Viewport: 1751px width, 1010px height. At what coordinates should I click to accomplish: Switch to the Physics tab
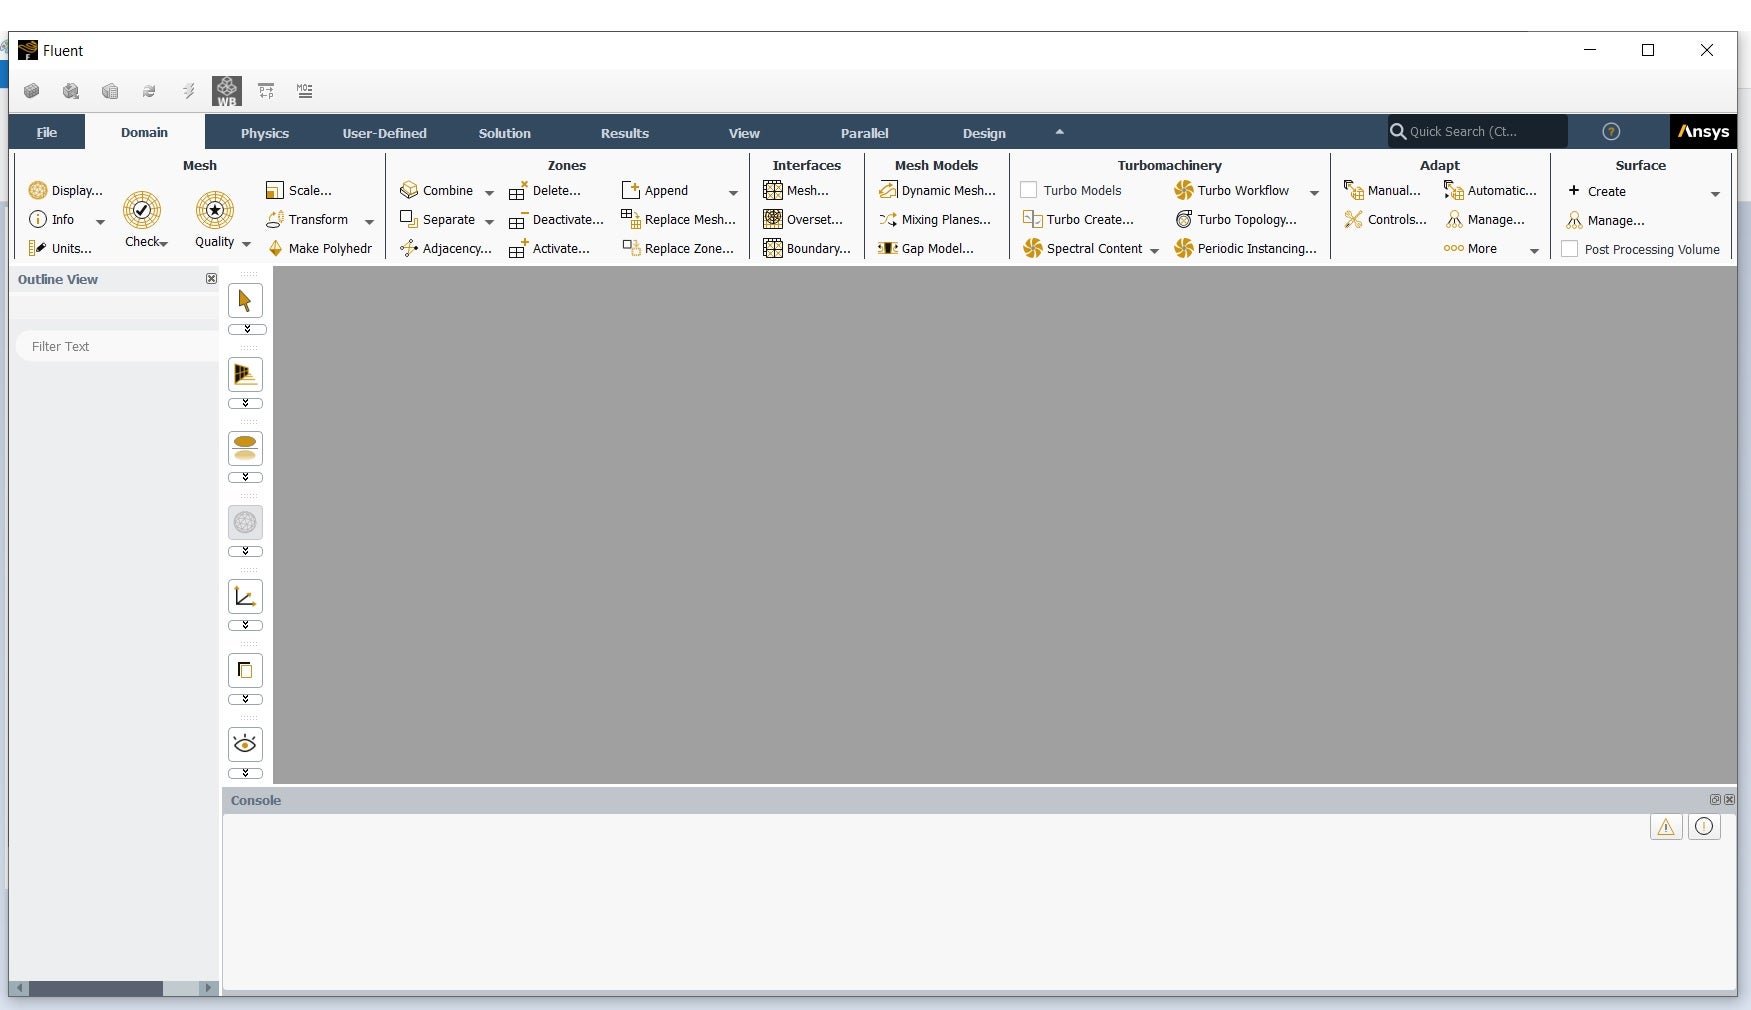point(265,133)
